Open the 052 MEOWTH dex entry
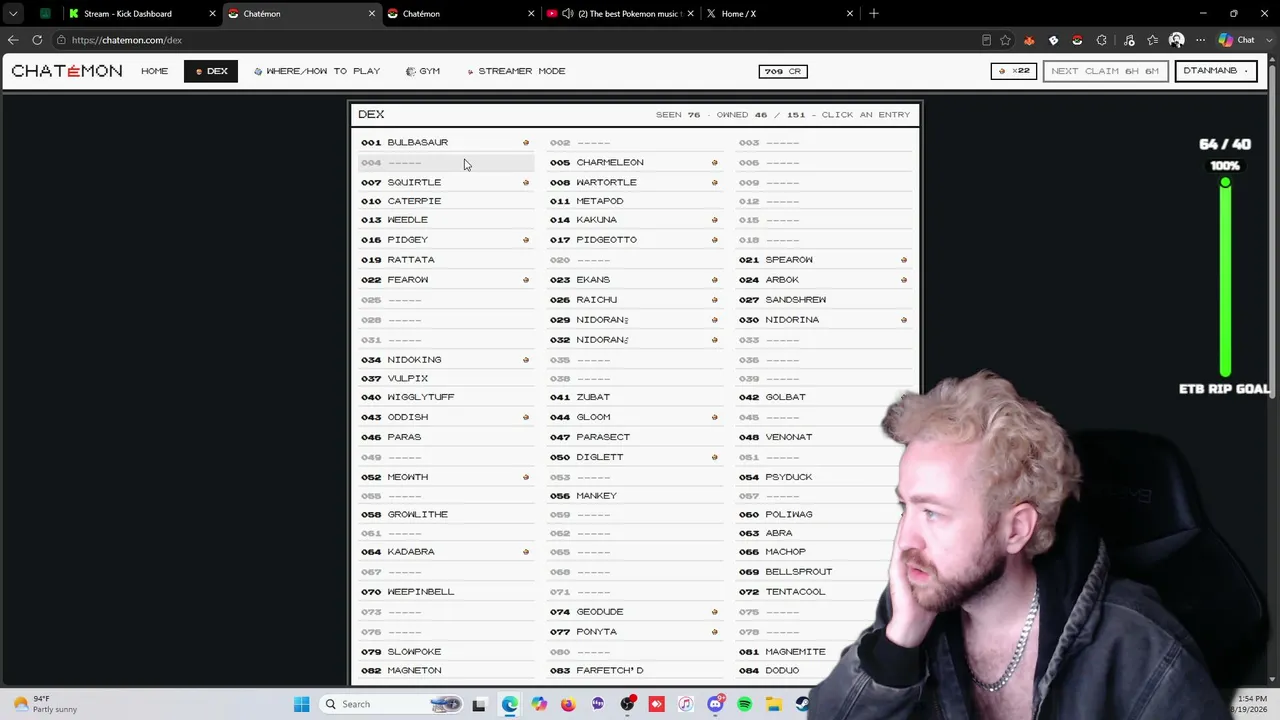The width and height of the screenshot is (1280, 720). [446, 477]
